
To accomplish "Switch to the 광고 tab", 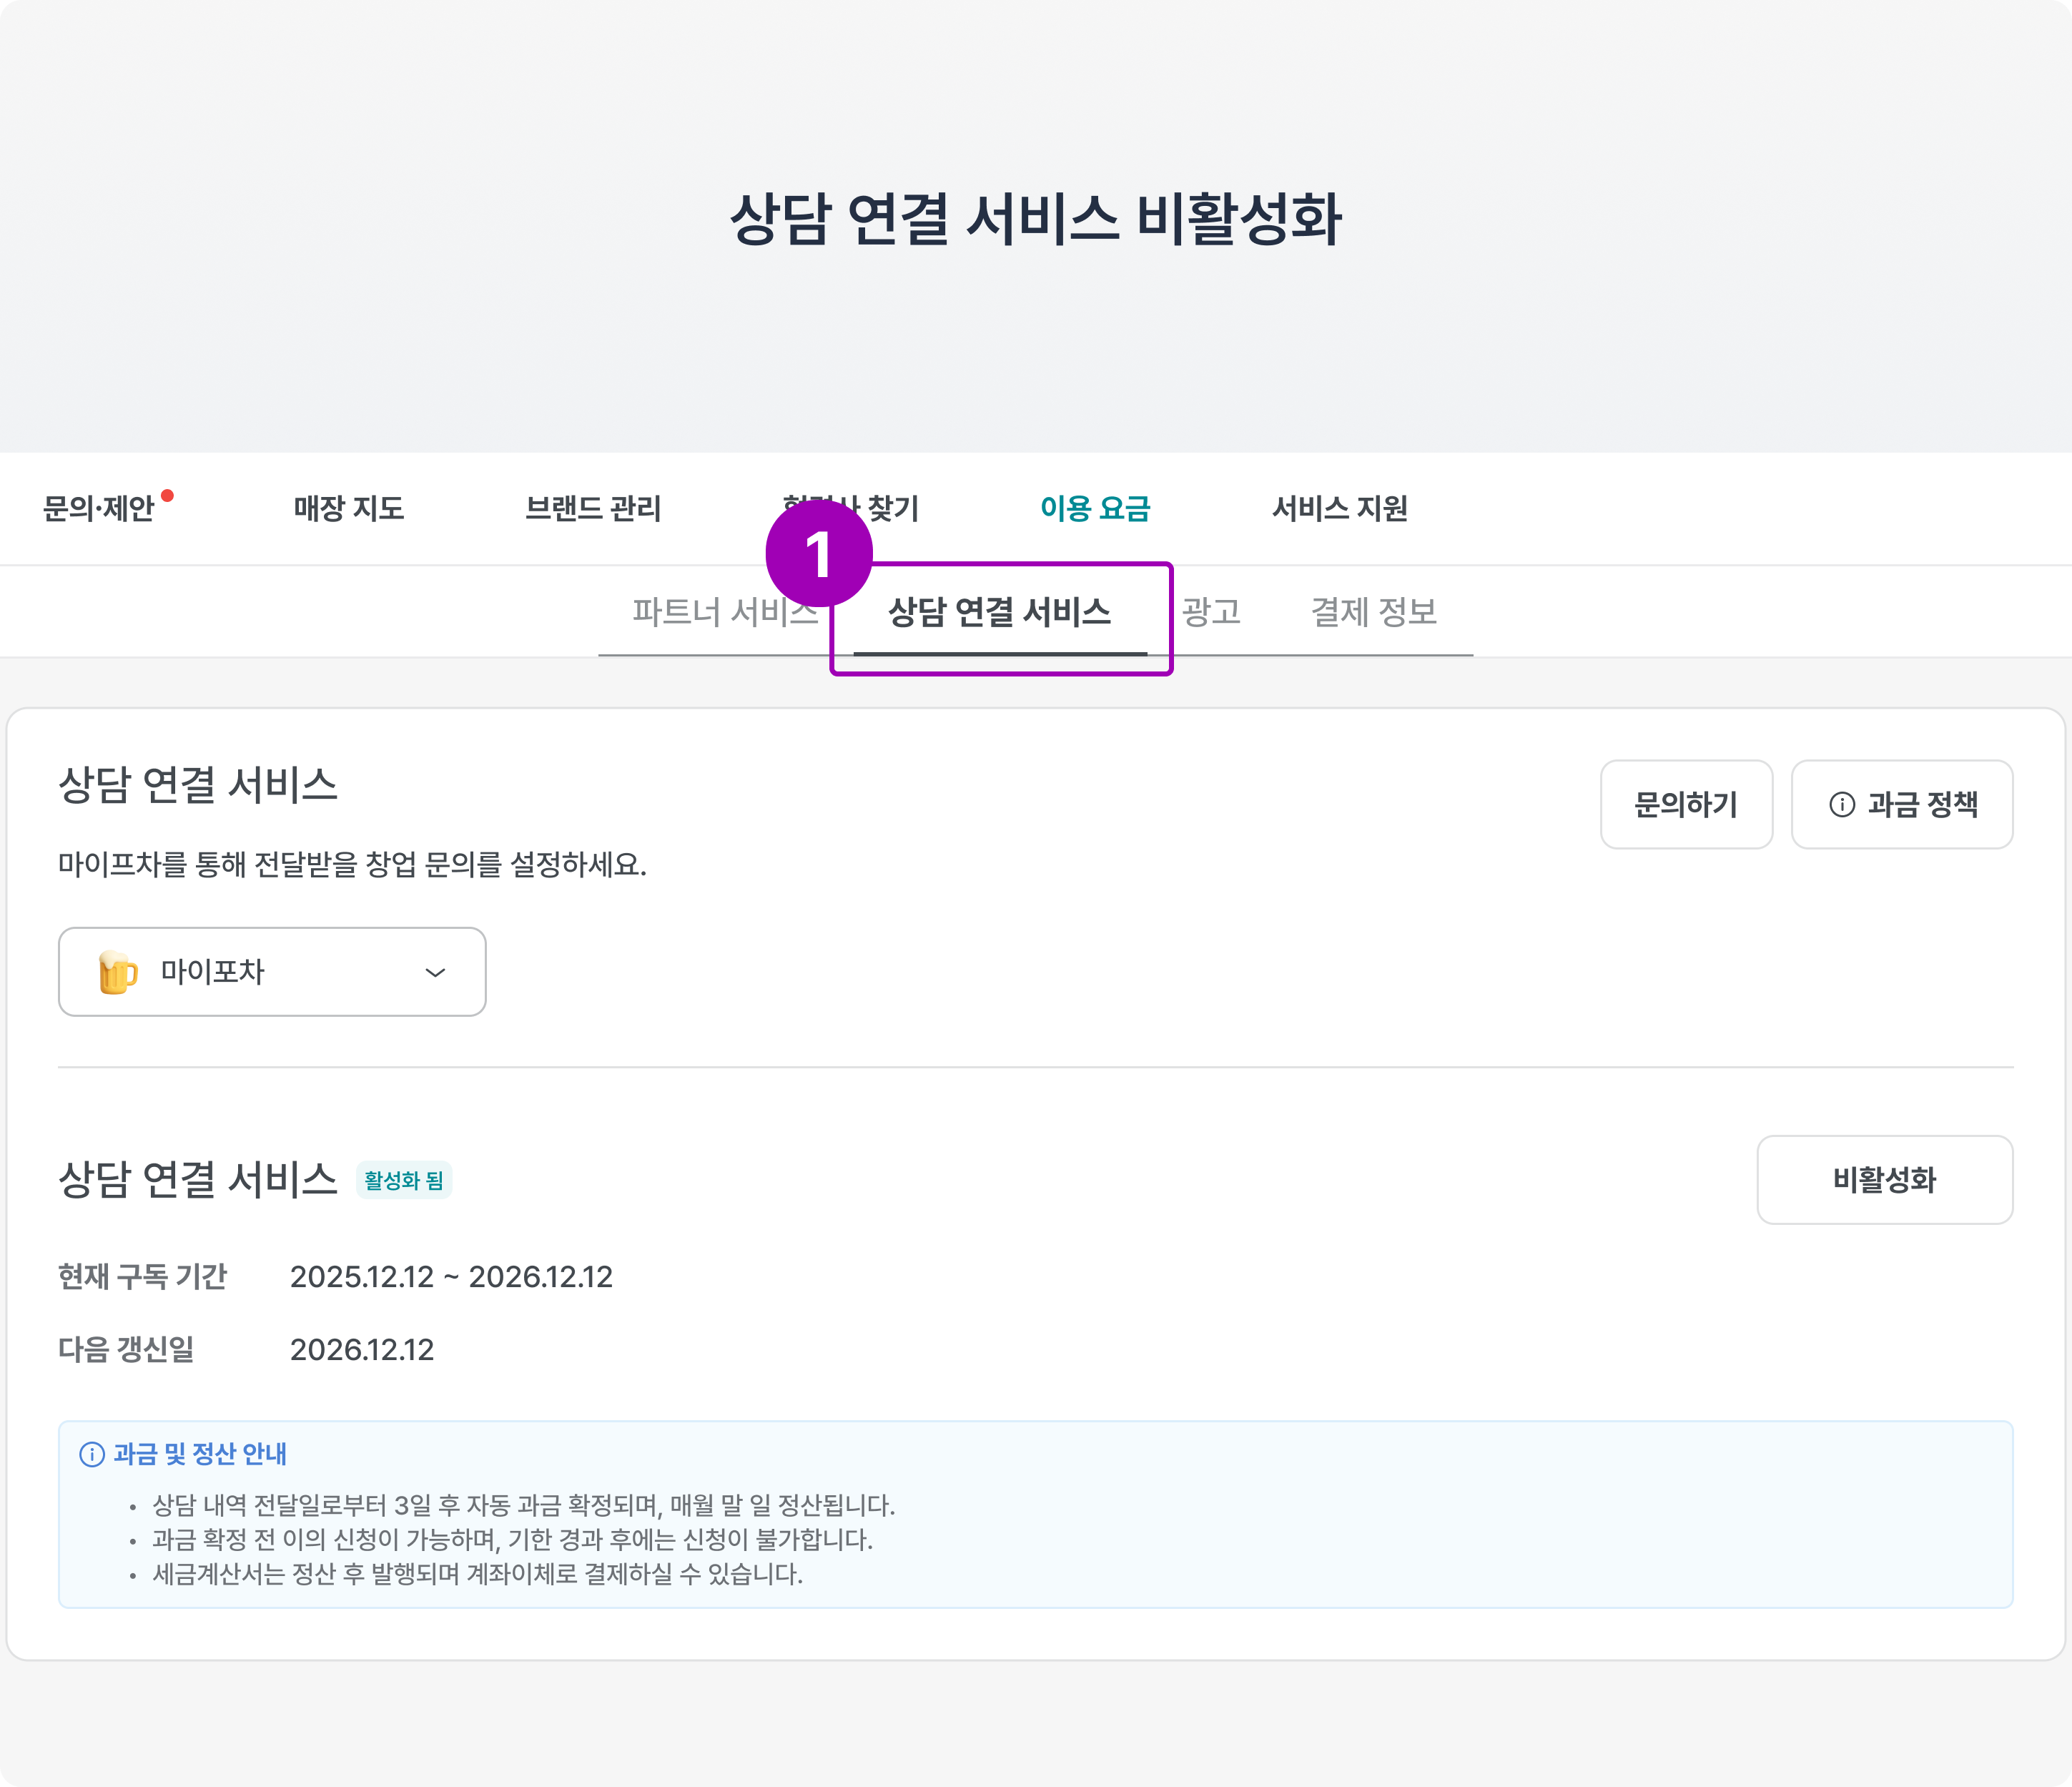I will 1211,612.
